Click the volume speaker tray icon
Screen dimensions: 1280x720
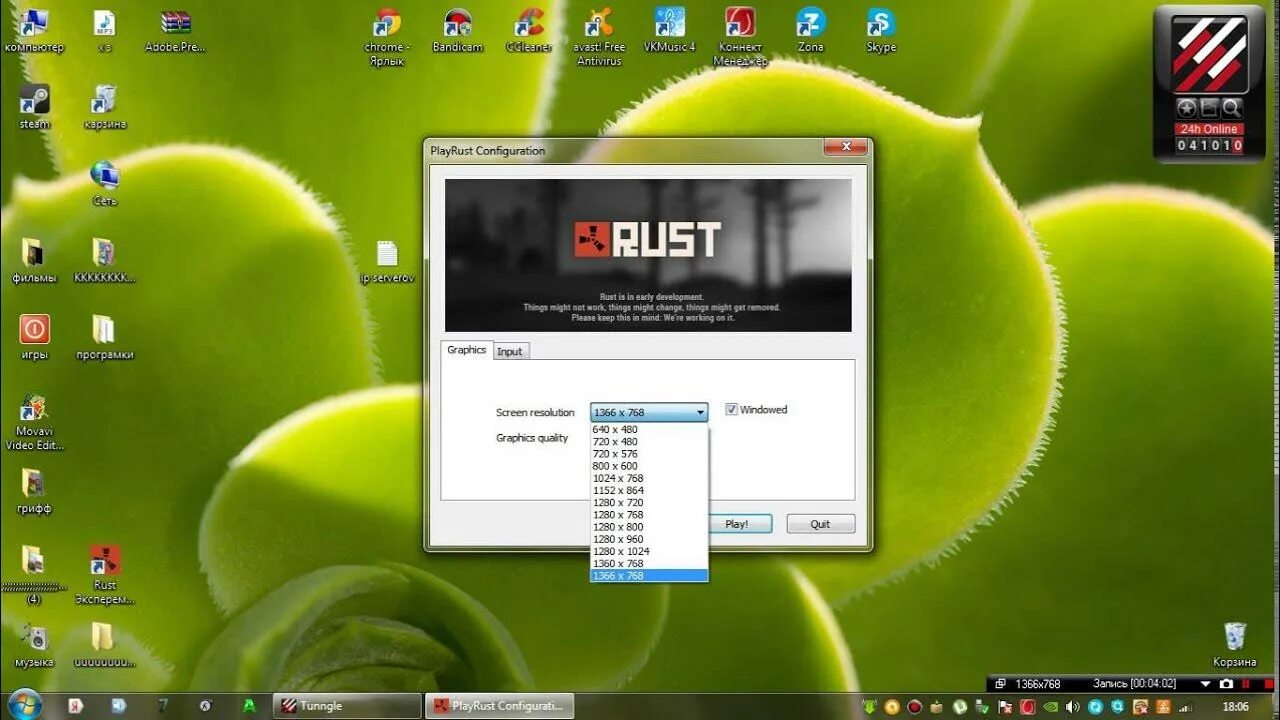click(1071, 707)
